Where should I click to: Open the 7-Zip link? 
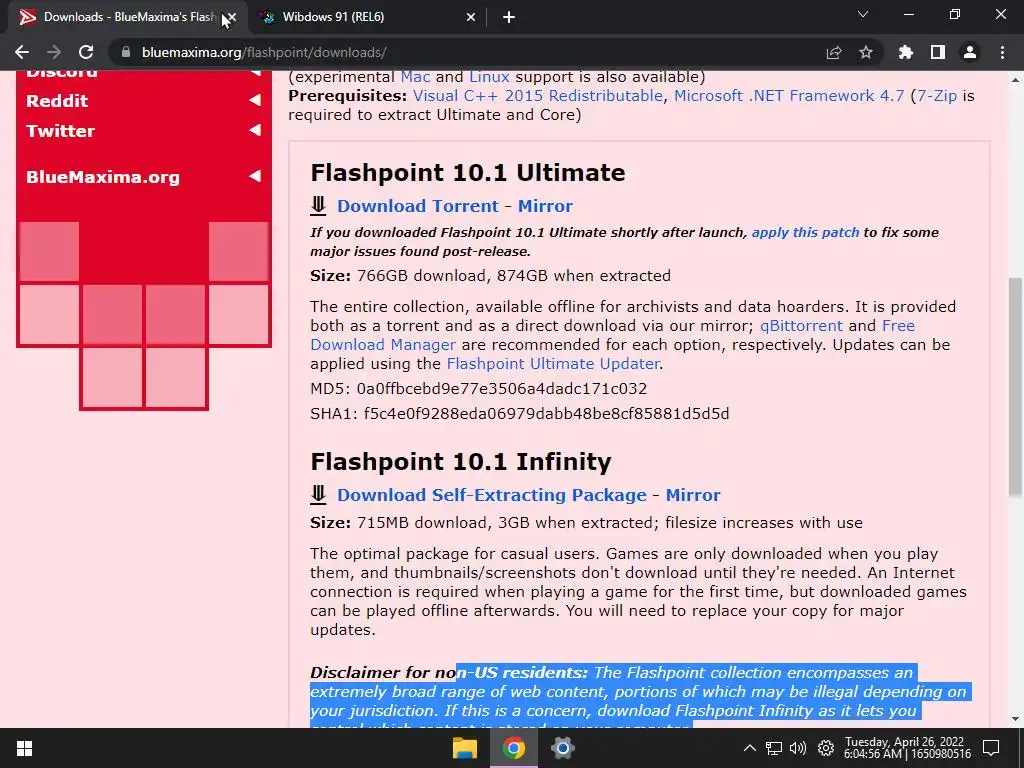coord(936,96)
